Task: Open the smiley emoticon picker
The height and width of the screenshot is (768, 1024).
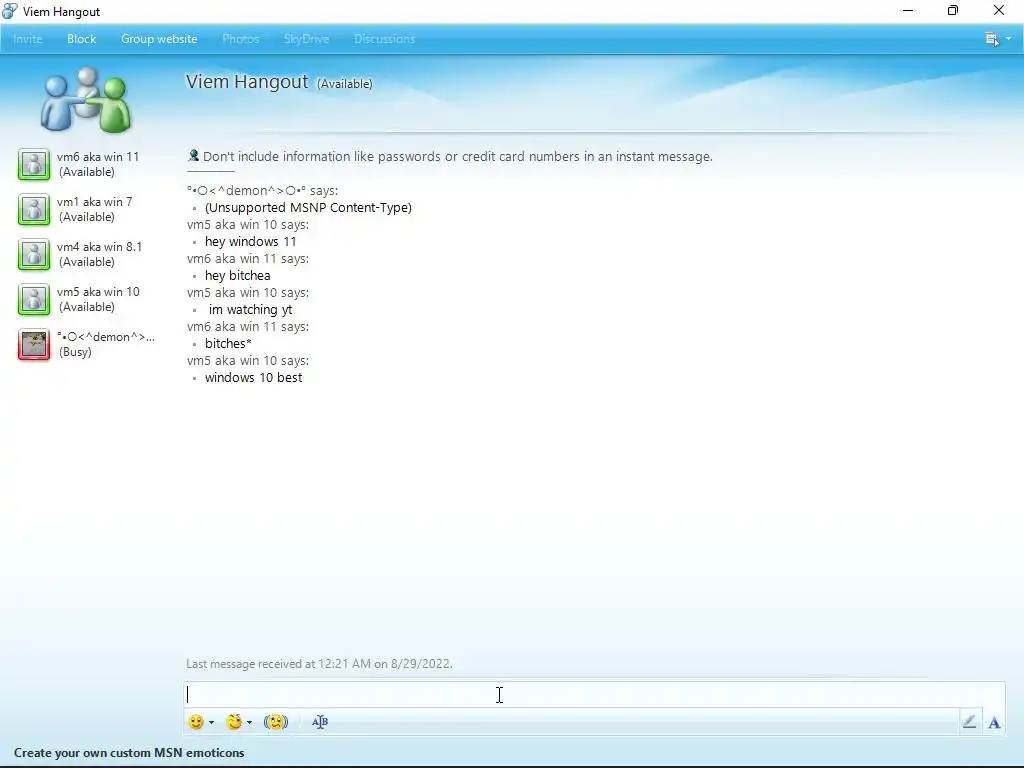Action: pos(196,722)
